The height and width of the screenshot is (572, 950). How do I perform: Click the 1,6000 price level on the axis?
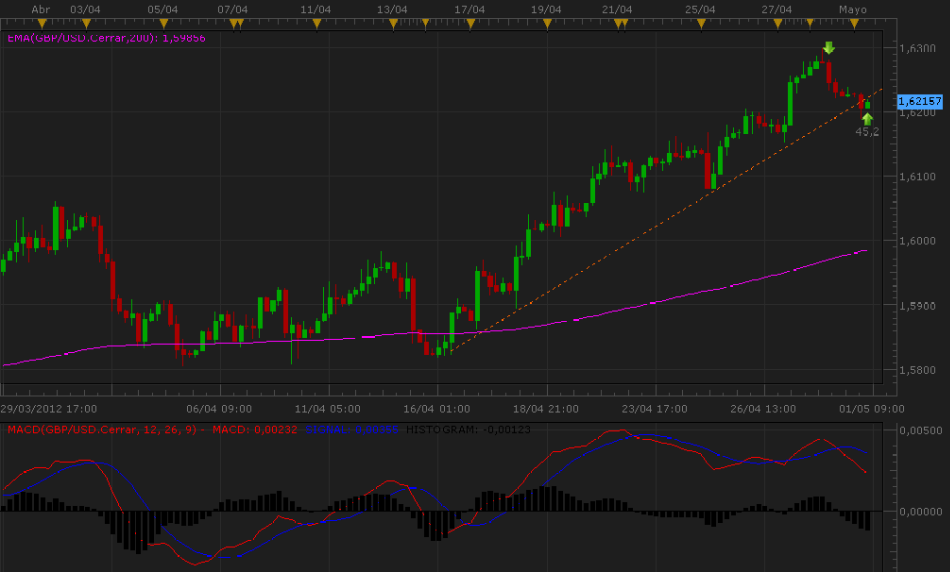917,241
